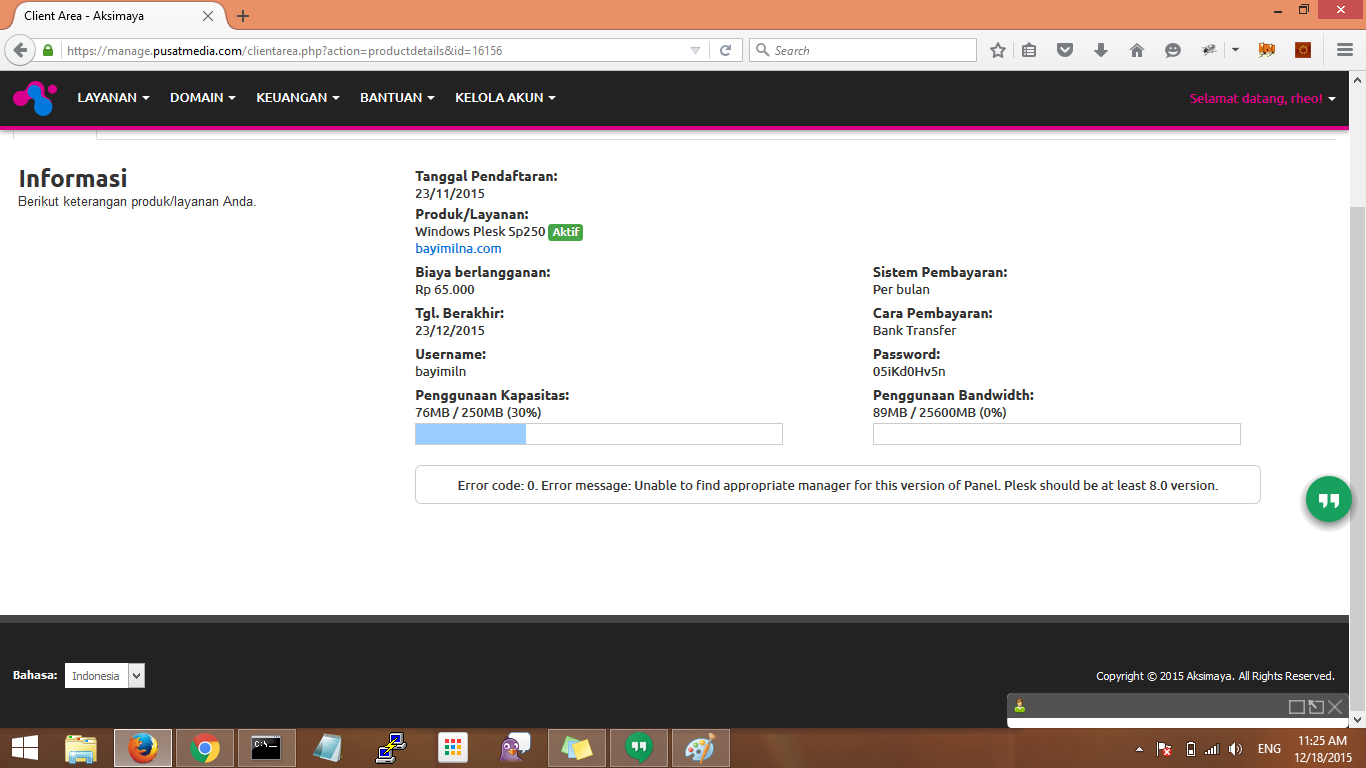Open Hangouts from the taskbar

(x=639, y=748)
